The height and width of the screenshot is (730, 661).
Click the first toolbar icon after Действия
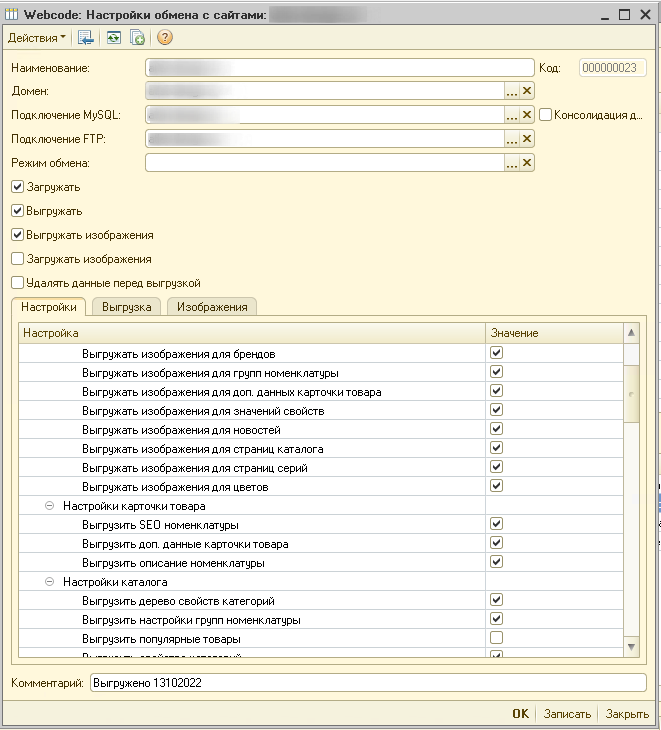click(x=86, y=38)
